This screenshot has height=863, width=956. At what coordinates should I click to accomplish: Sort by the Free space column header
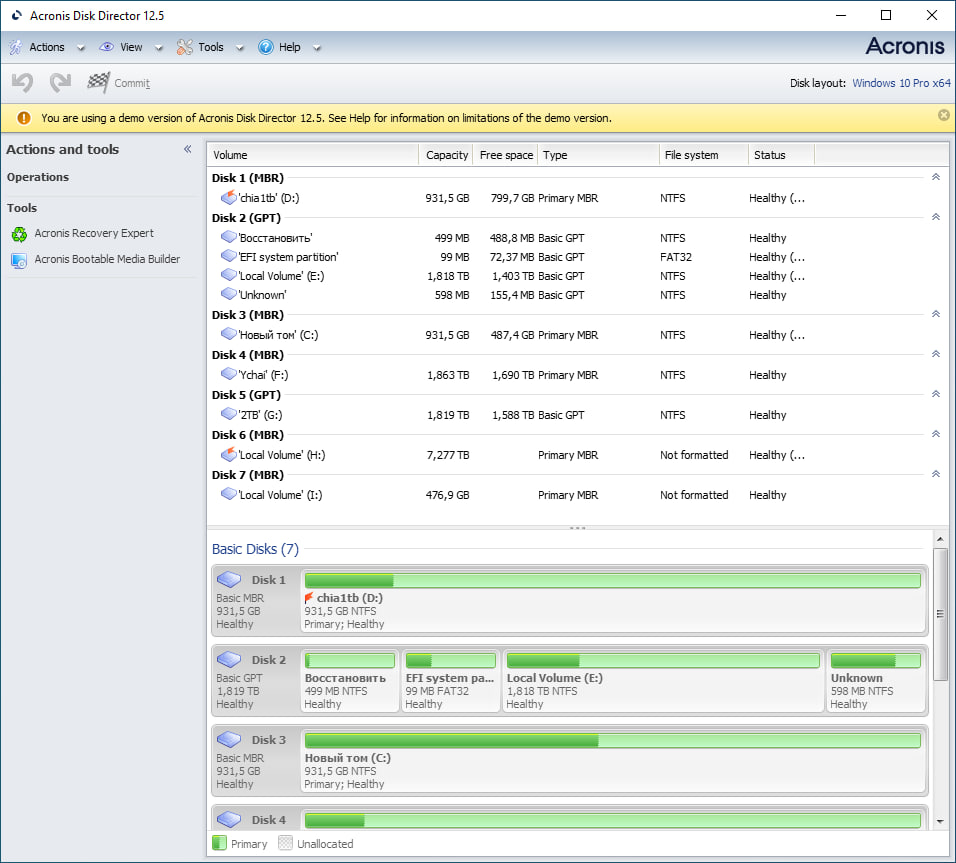click(506, 155)
